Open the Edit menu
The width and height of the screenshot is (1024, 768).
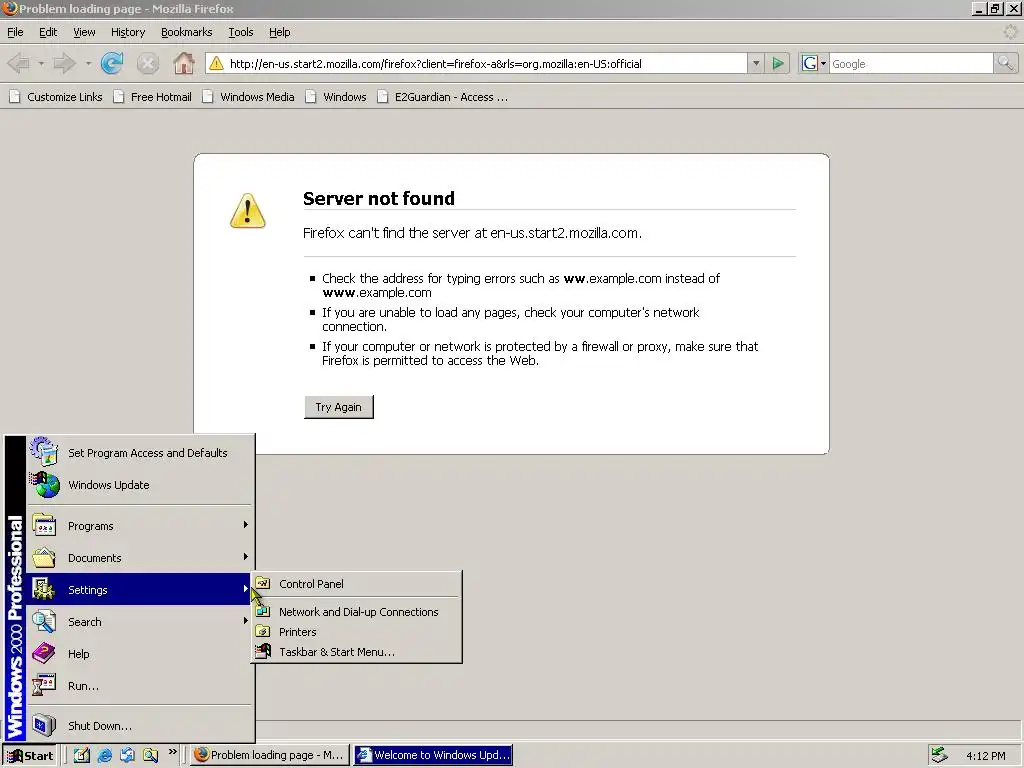48,32
